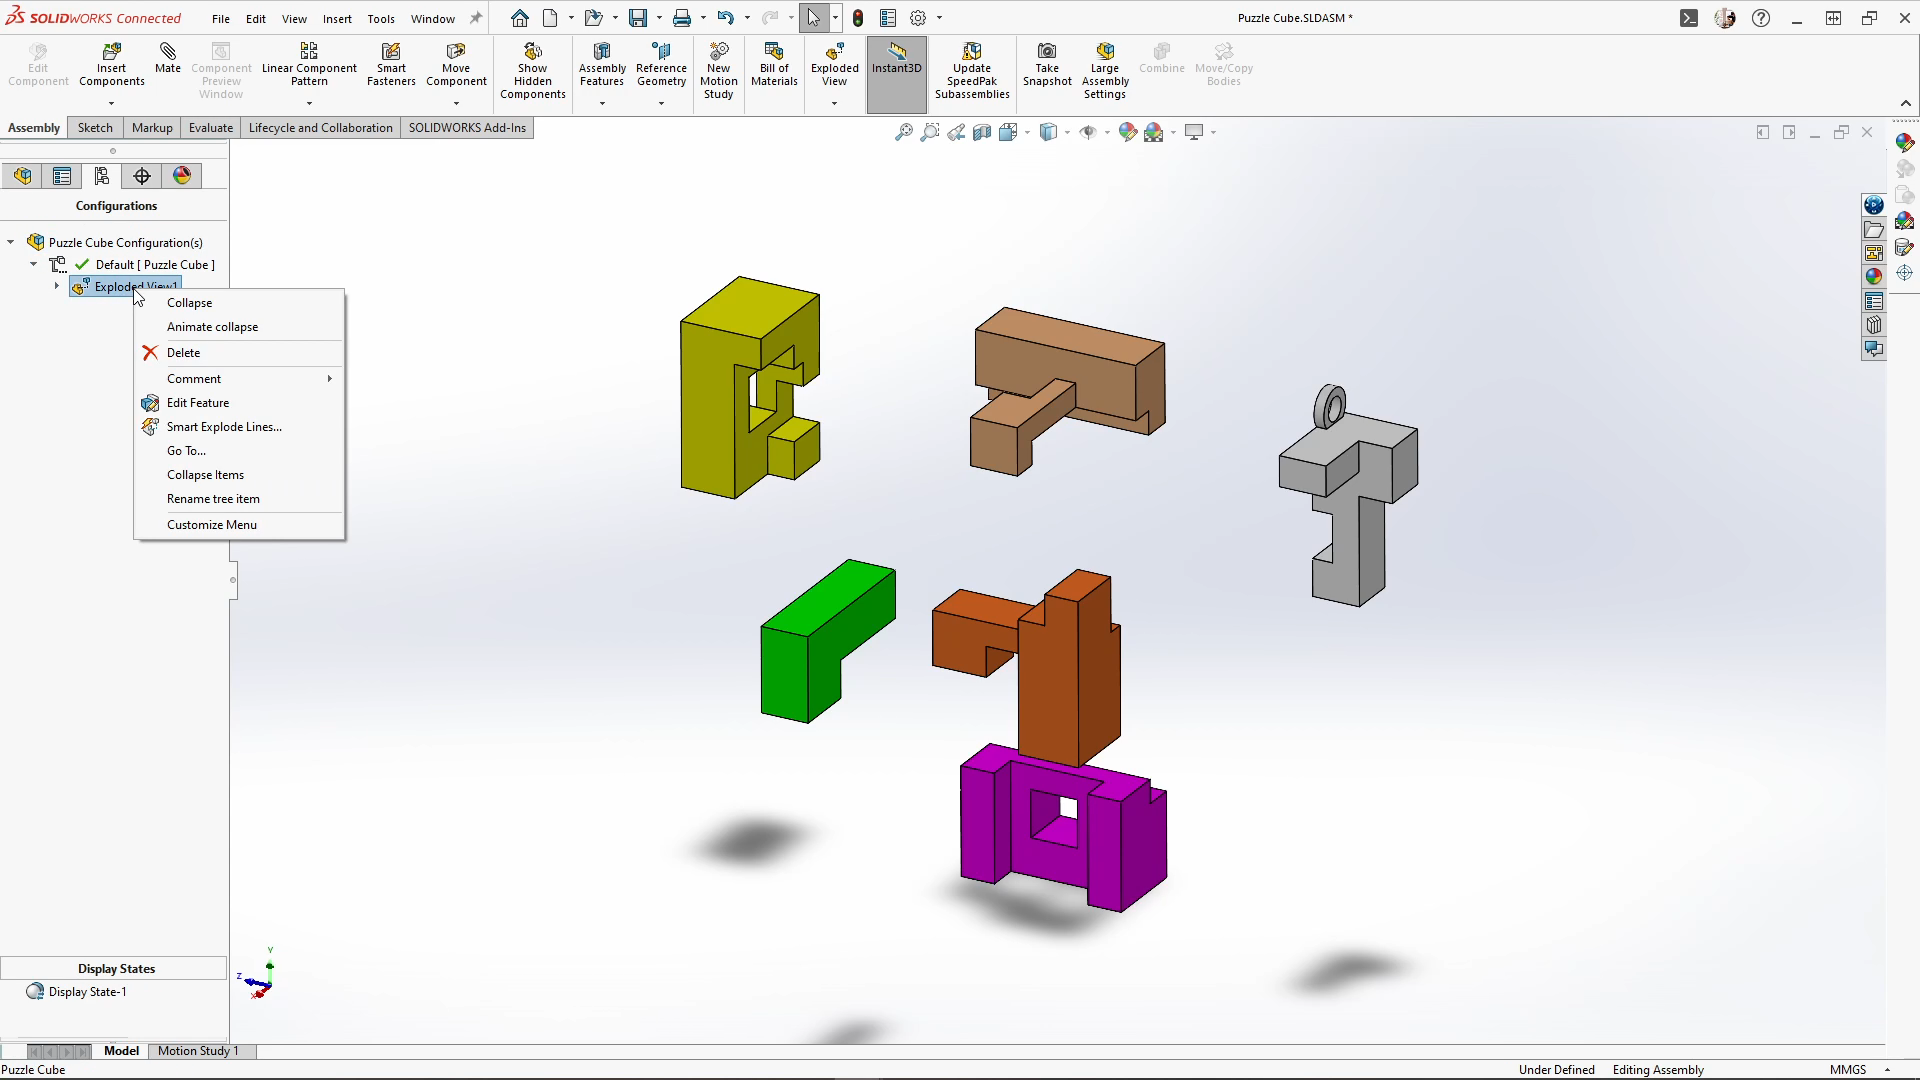Screen dimensions: 1920x1080
Task: Select Display State-1 item
Action: (x=87, y=992)
